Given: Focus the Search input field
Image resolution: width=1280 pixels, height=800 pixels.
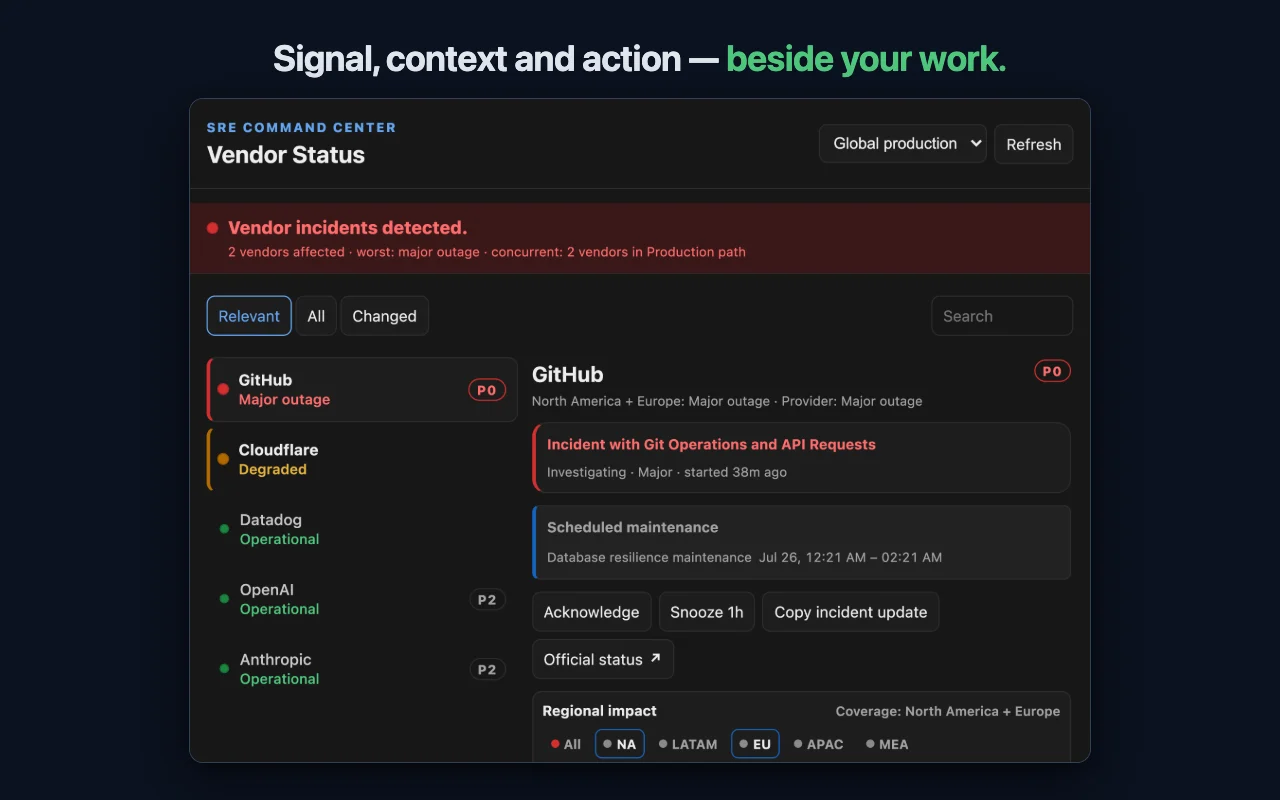Looking at the screenshot, I should 1001,316.
